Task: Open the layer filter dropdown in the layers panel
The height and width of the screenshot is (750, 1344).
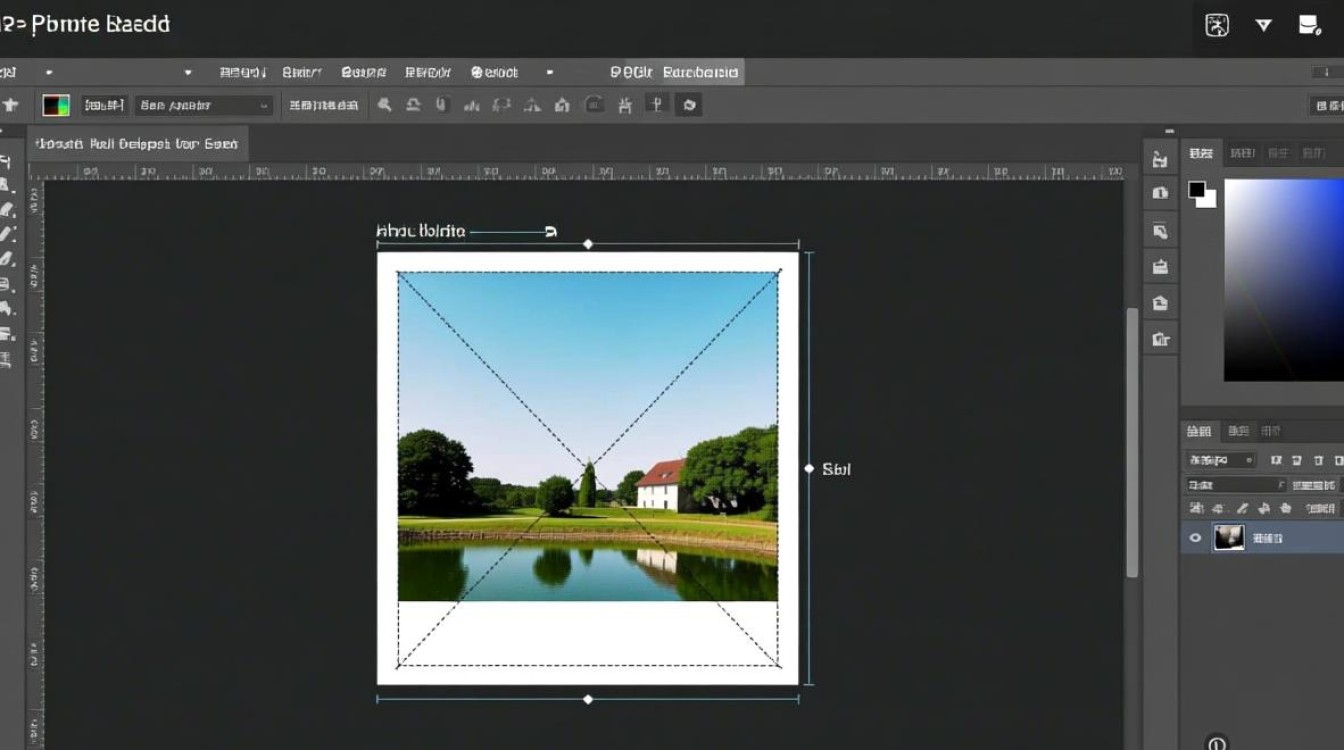Action: pyautogui.click(x=1221, y=460)
